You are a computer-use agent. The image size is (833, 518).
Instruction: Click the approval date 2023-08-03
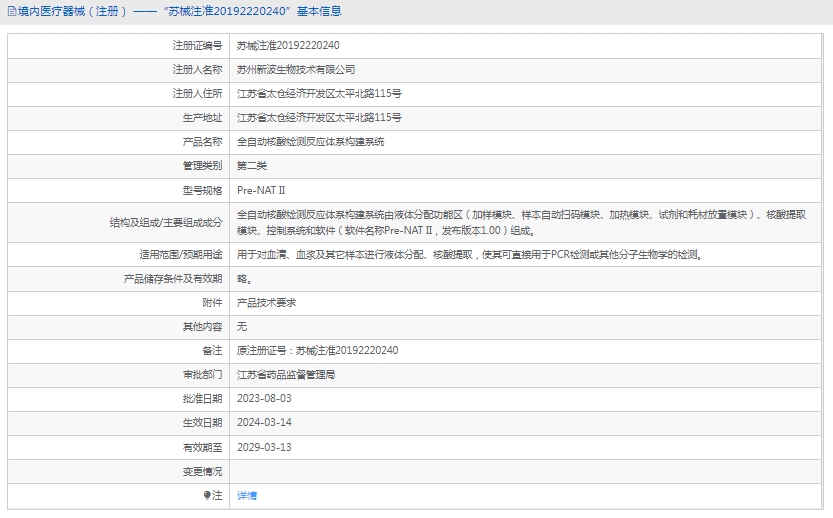pos(264,399)
